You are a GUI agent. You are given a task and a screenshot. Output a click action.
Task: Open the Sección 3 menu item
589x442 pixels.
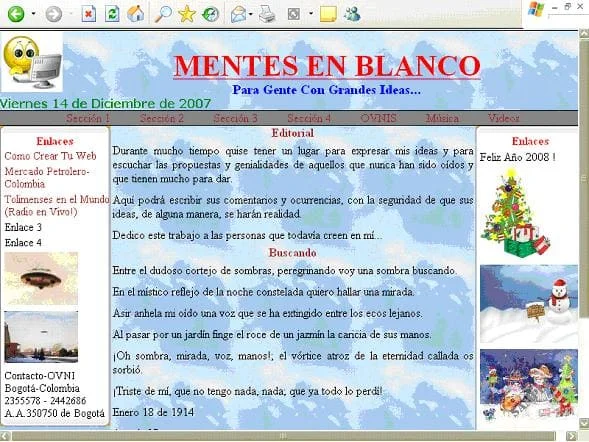[236, 118]
